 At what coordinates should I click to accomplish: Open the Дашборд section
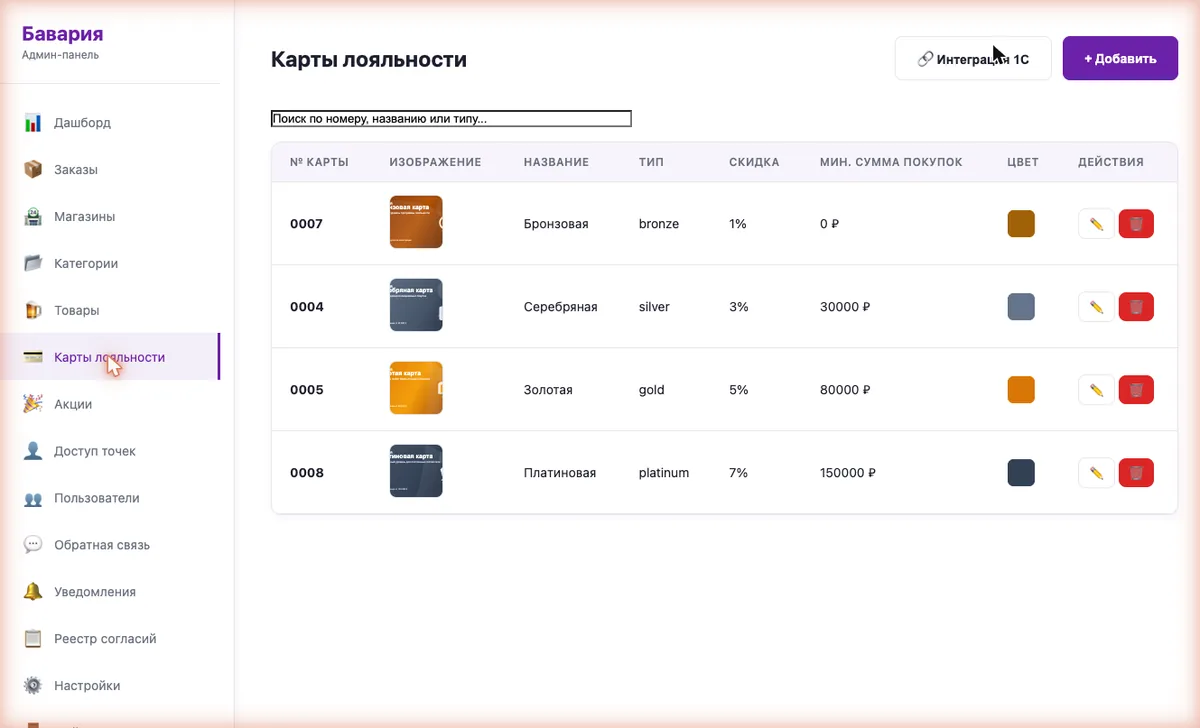click(x=110, y=123)
